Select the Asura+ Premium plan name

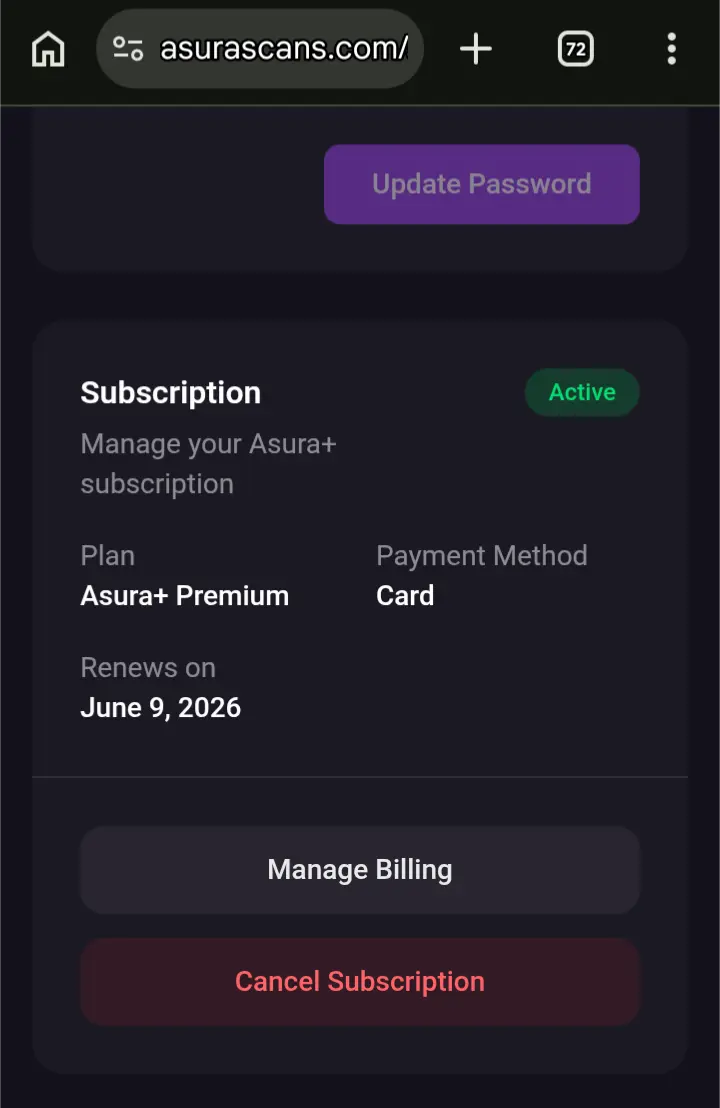(x=184, y=596)
